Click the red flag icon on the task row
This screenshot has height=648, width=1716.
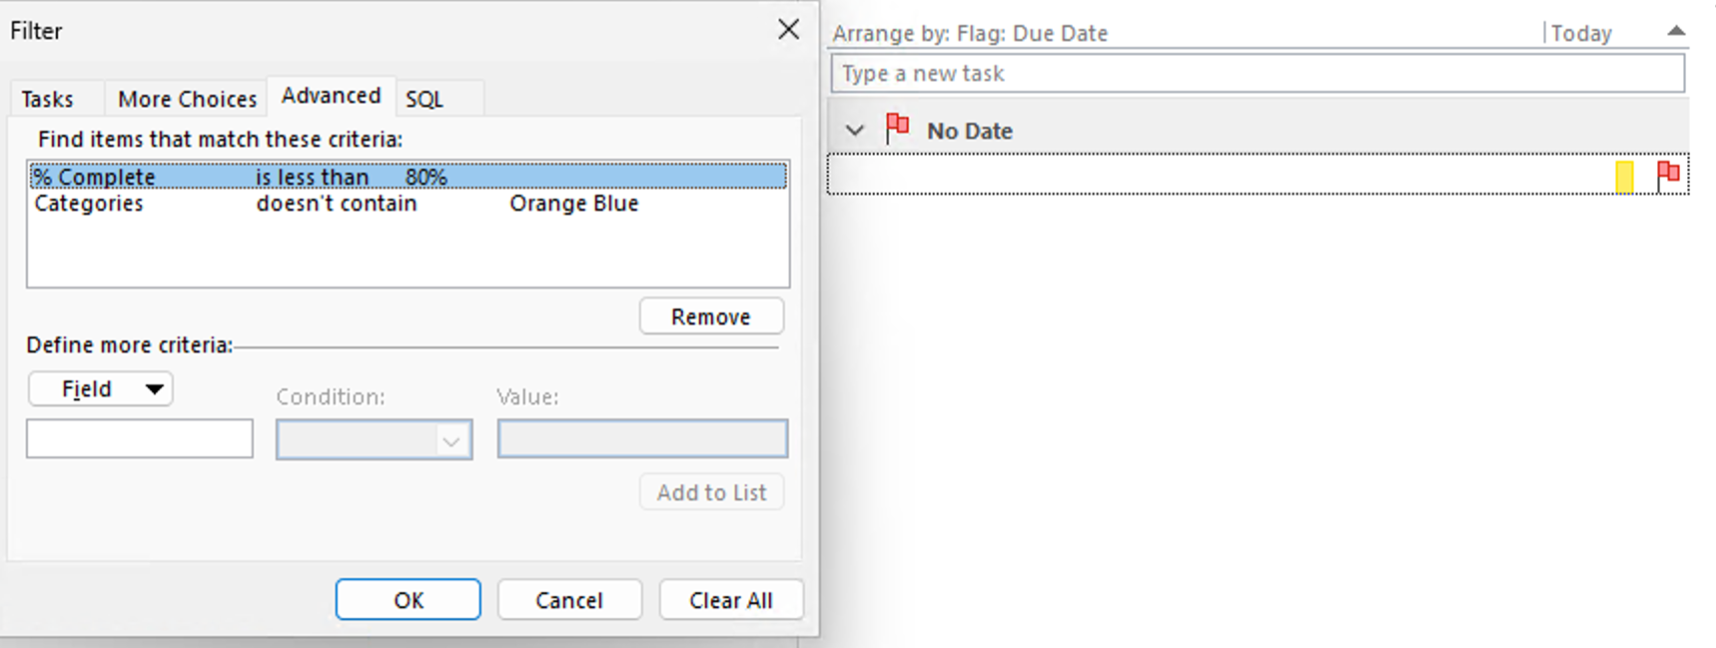click(x=1666, y=173)
